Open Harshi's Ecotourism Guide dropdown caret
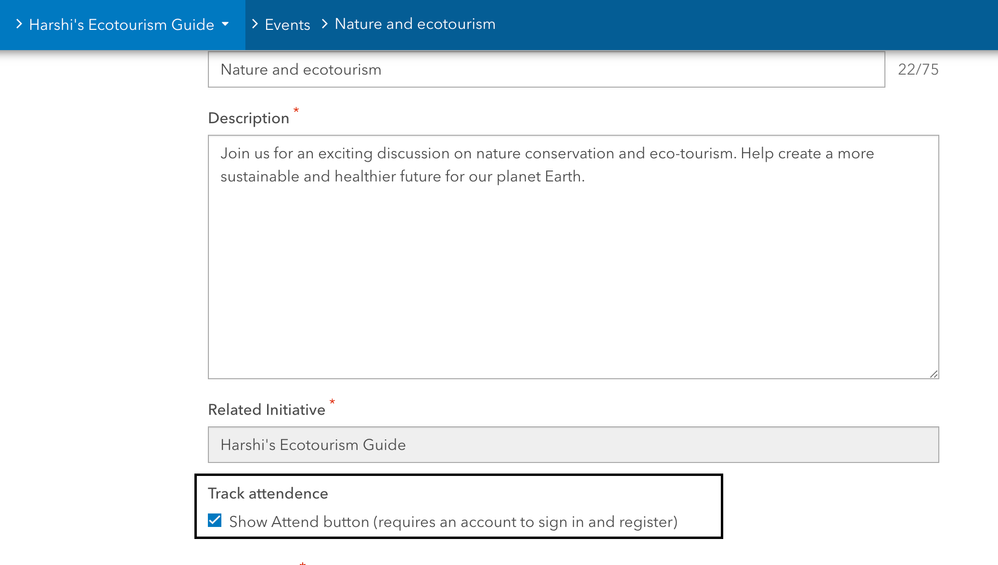Image resolution: width=998 pixels, height=565 pixels. pos(226,24)
